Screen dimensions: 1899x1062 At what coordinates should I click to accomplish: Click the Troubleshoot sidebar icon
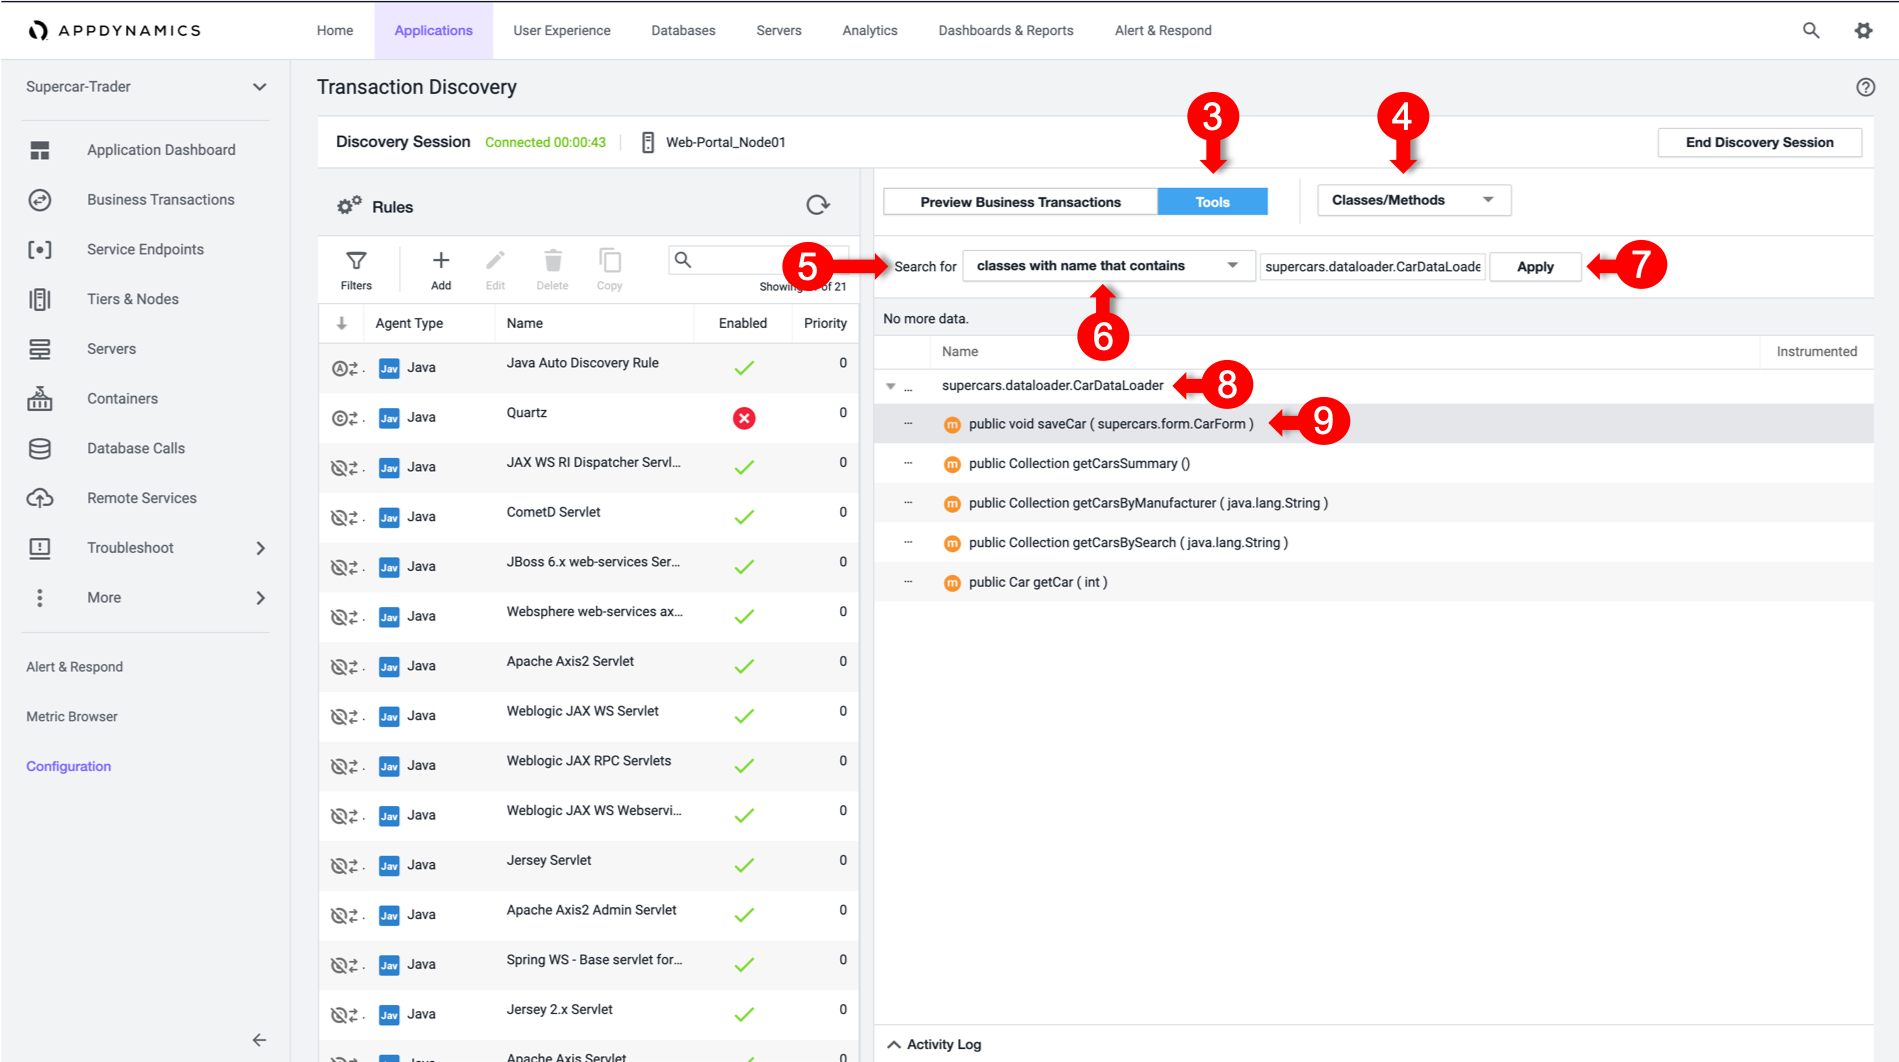(x=40, y=548)
